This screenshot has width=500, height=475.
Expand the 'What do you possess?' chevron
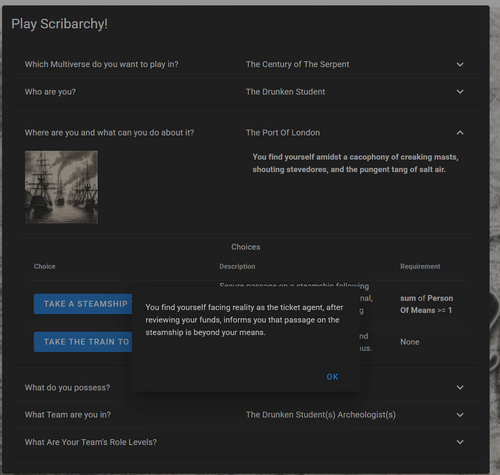[460, 387]
